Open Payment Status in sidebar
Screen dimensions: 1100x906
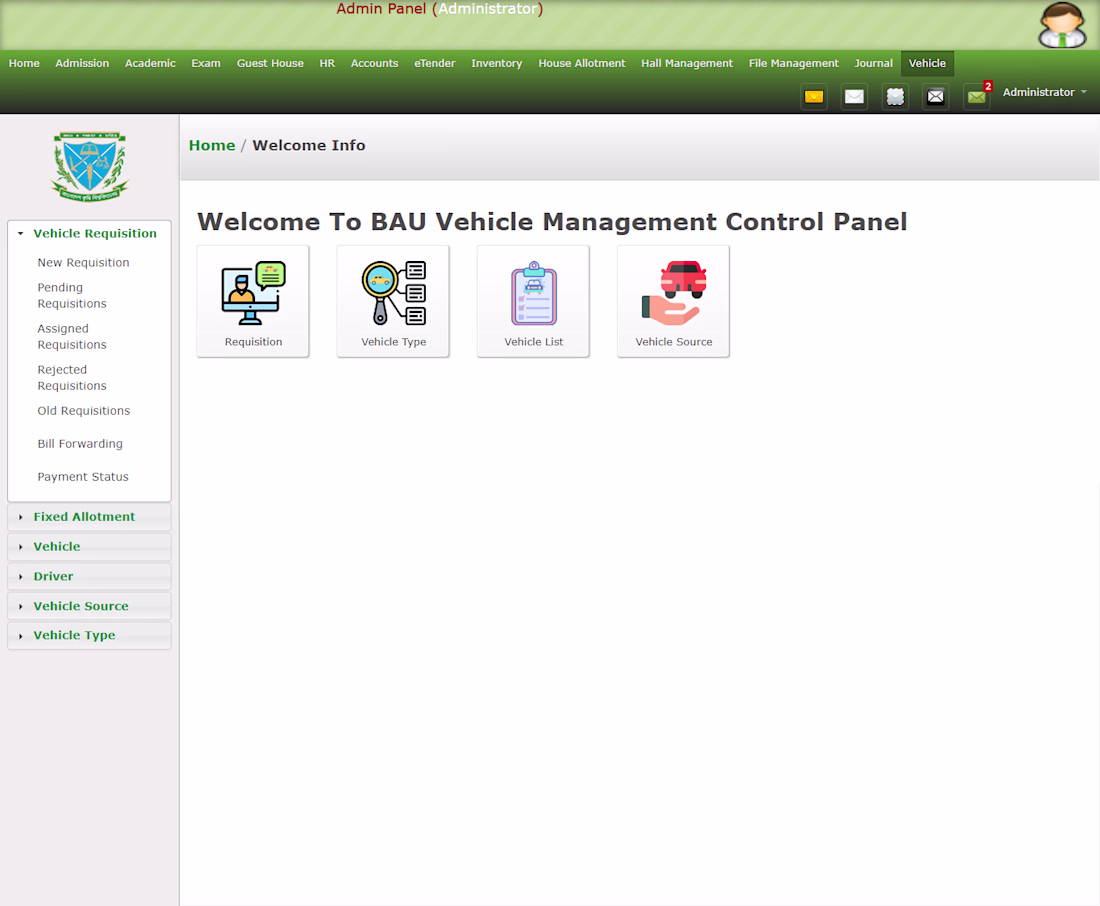click(83, 477)
